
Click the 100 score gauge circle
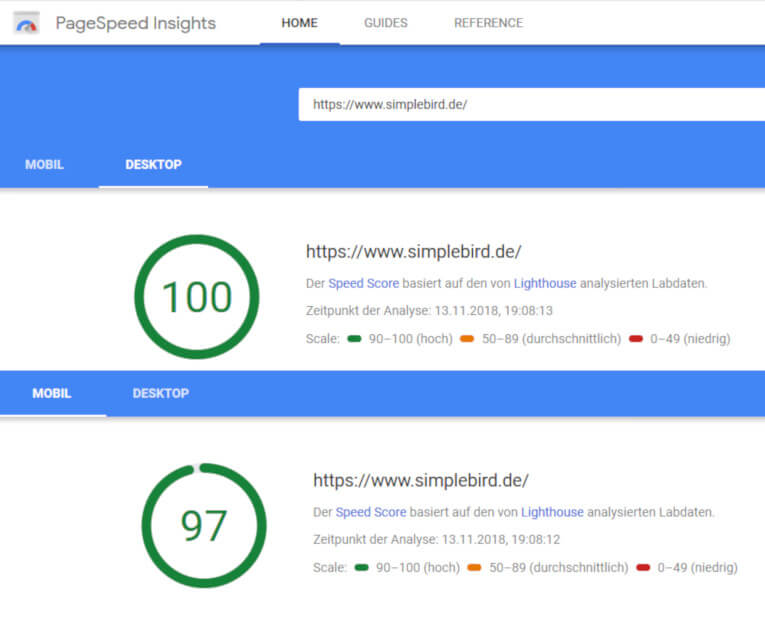197,297
